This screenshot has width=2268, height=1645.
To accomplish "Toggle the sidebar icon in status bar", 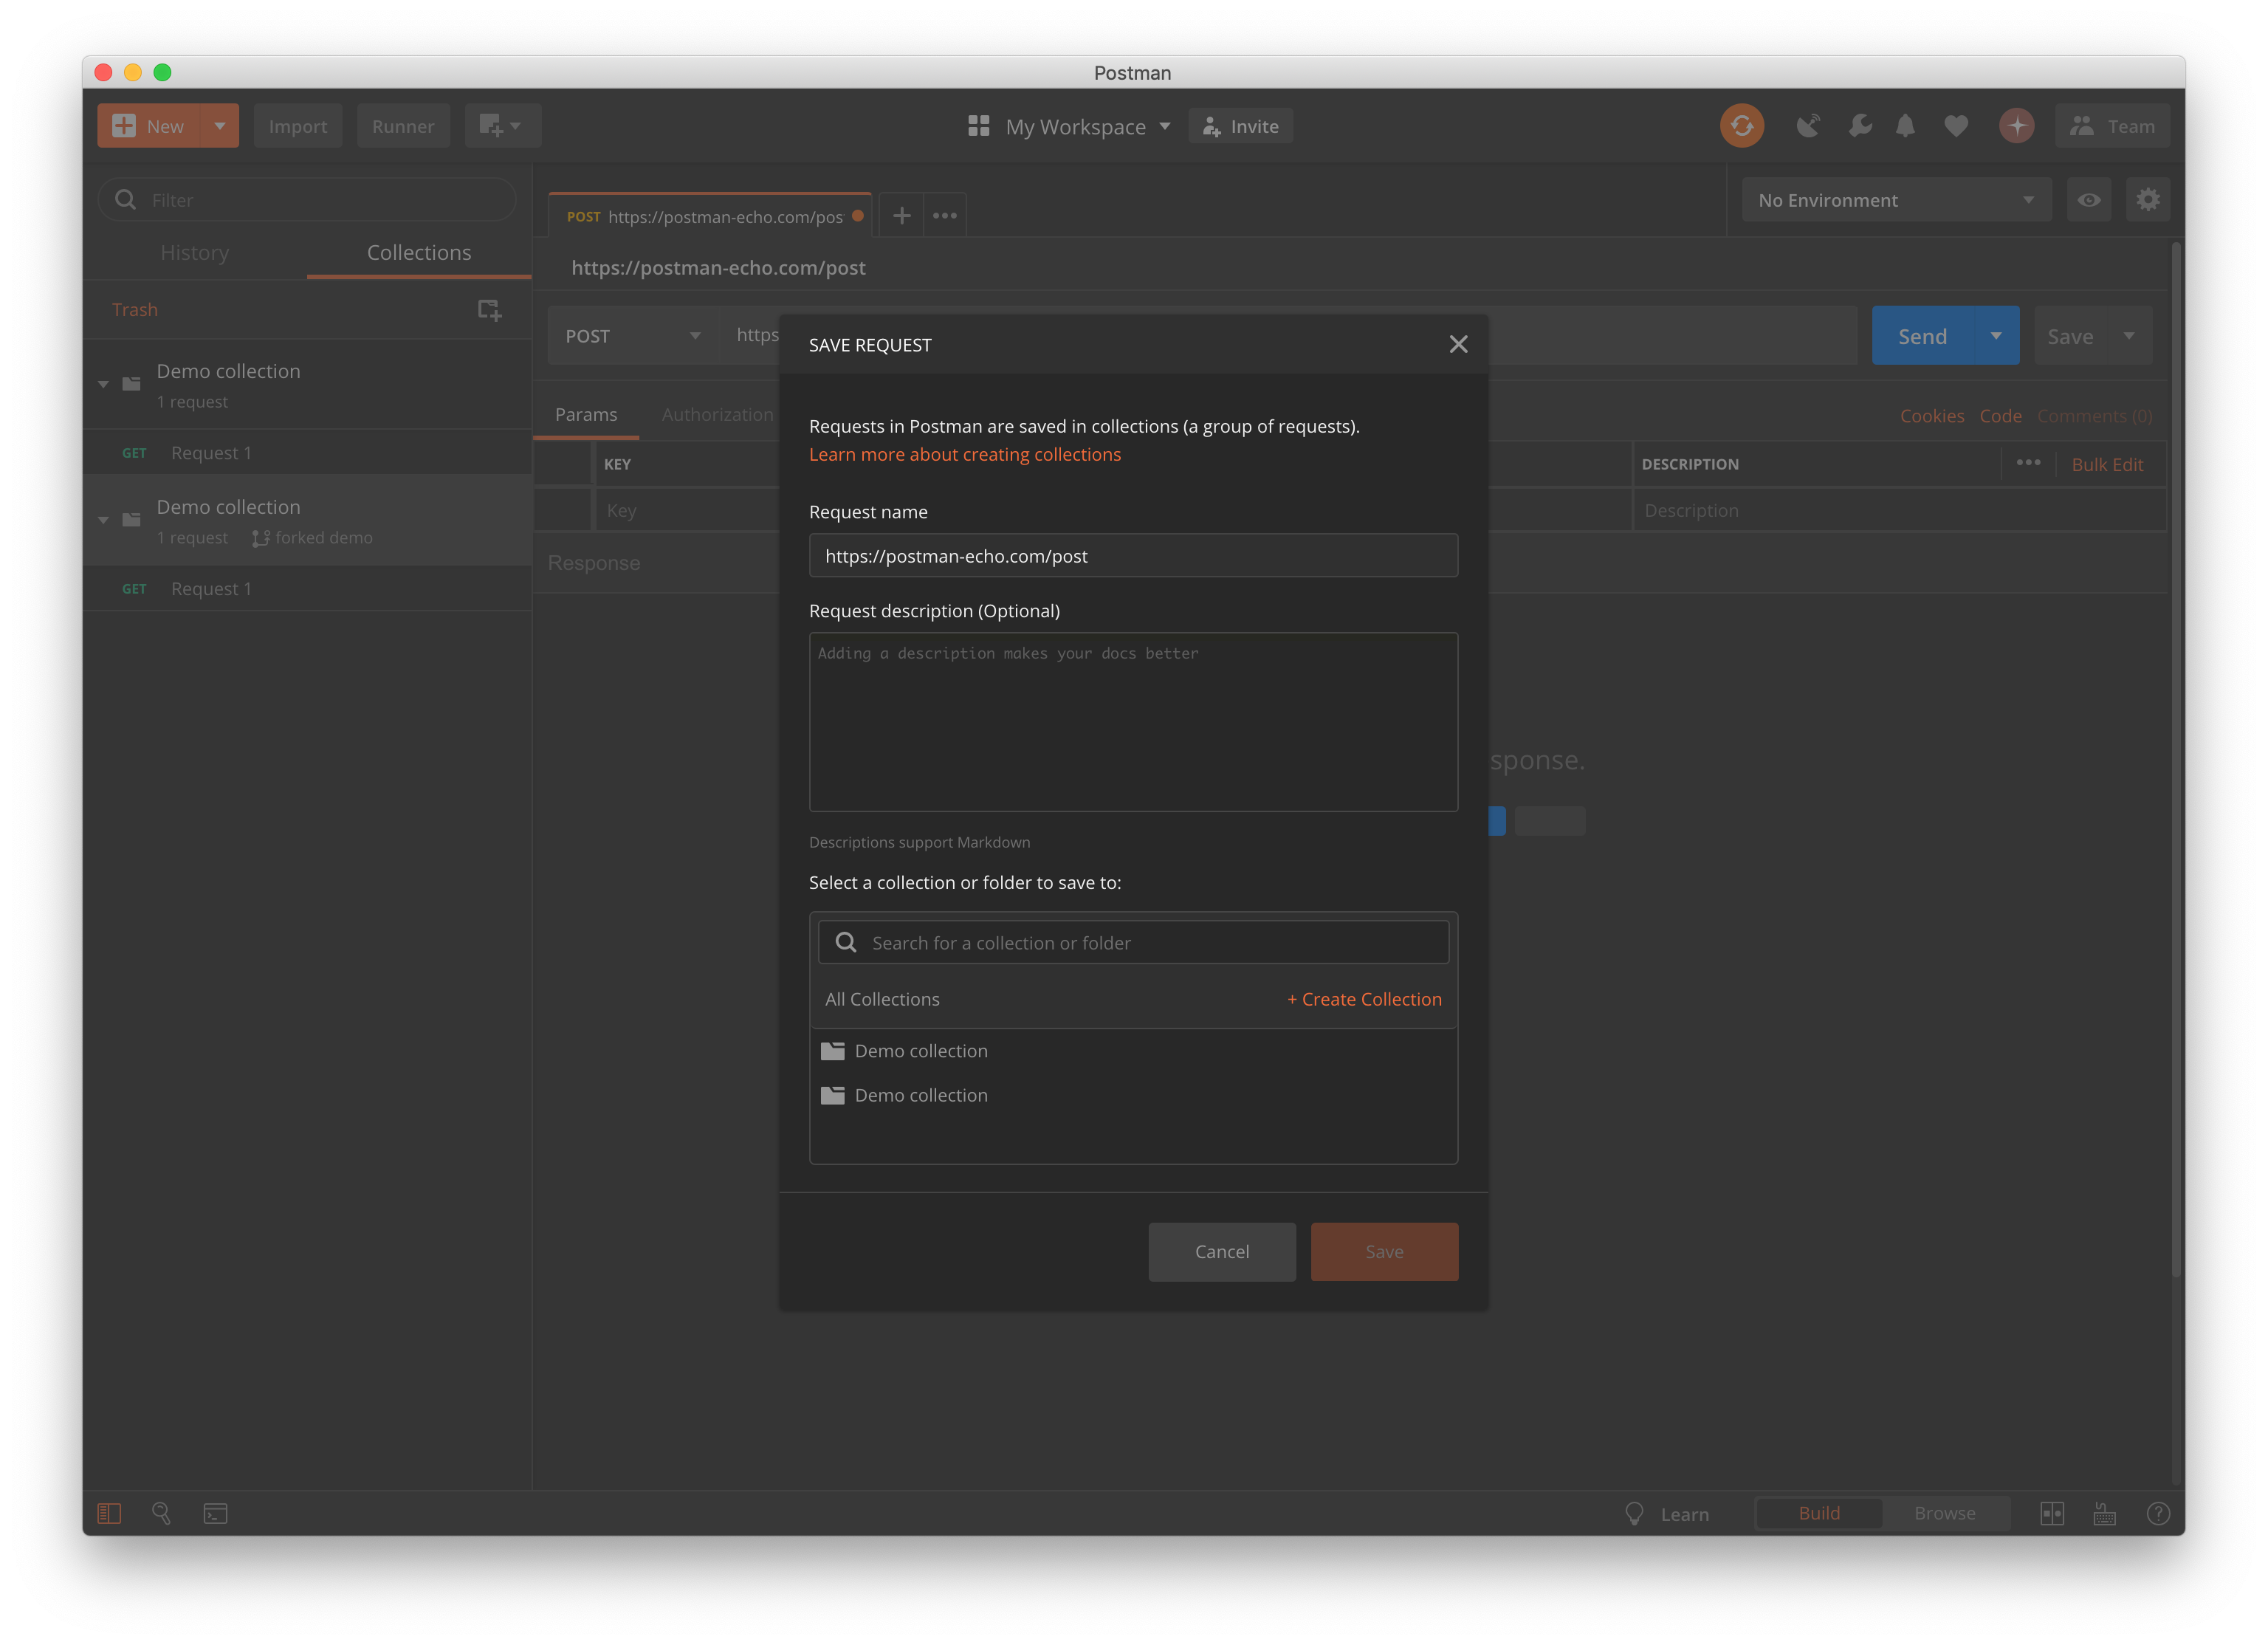I will coord(109,1513).
